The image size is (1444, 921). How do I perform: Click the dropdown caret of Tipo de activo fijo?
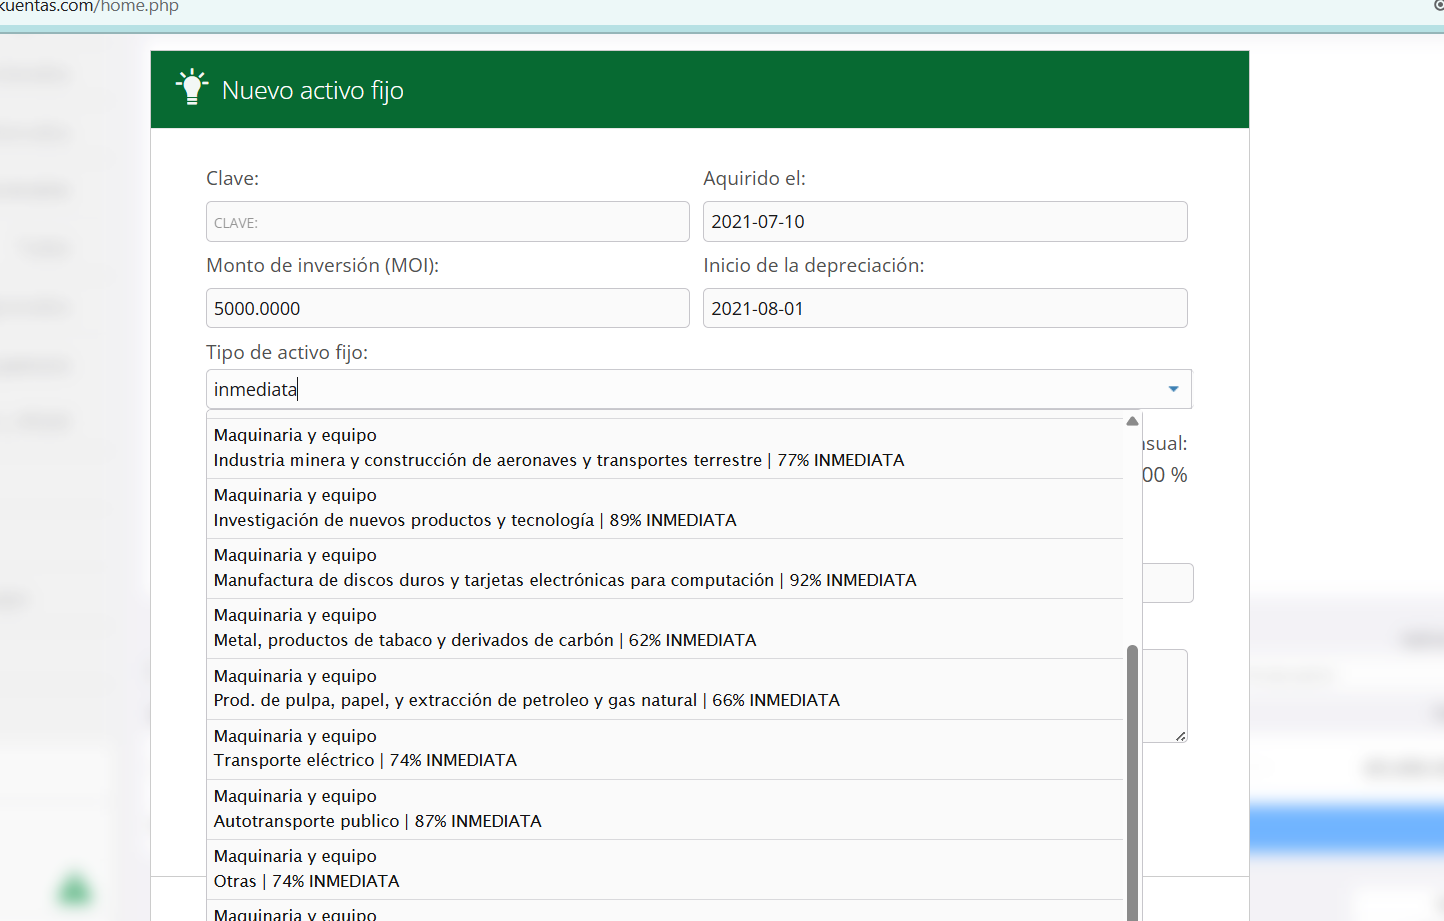click(1173, 389)
